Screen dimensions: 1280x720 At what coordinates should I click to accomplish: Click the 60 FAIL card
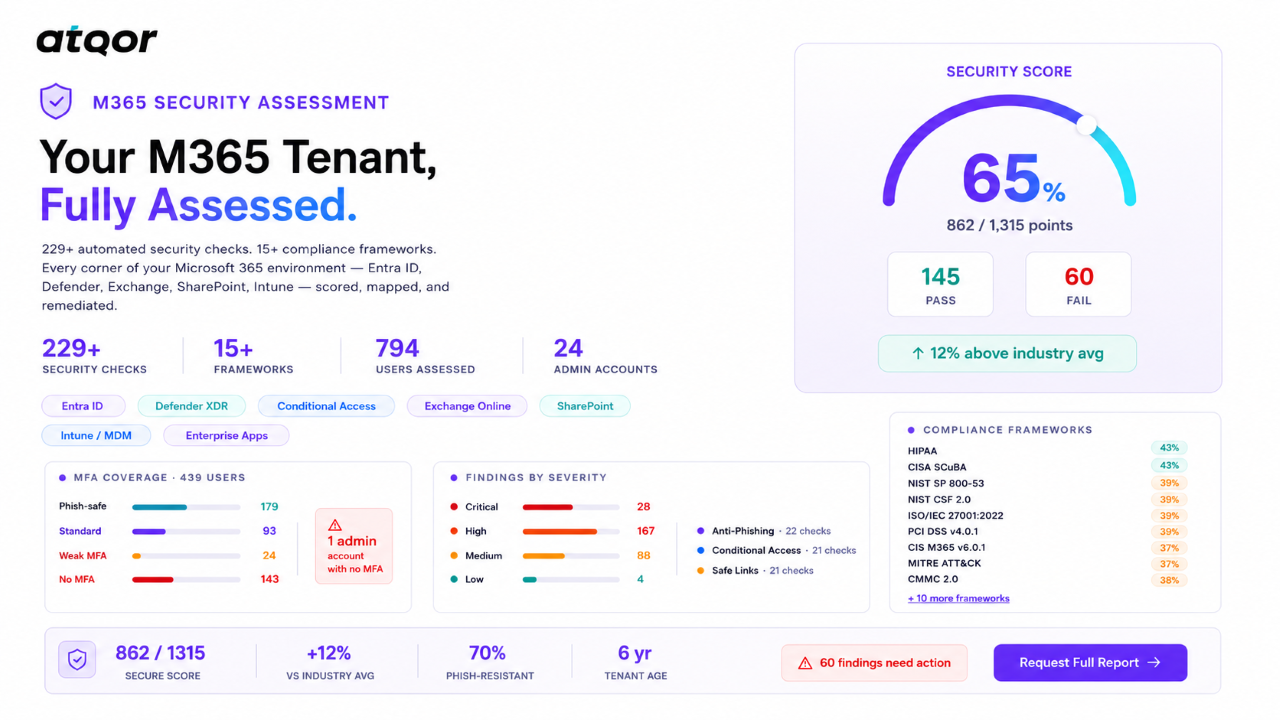coord(1078,284)
